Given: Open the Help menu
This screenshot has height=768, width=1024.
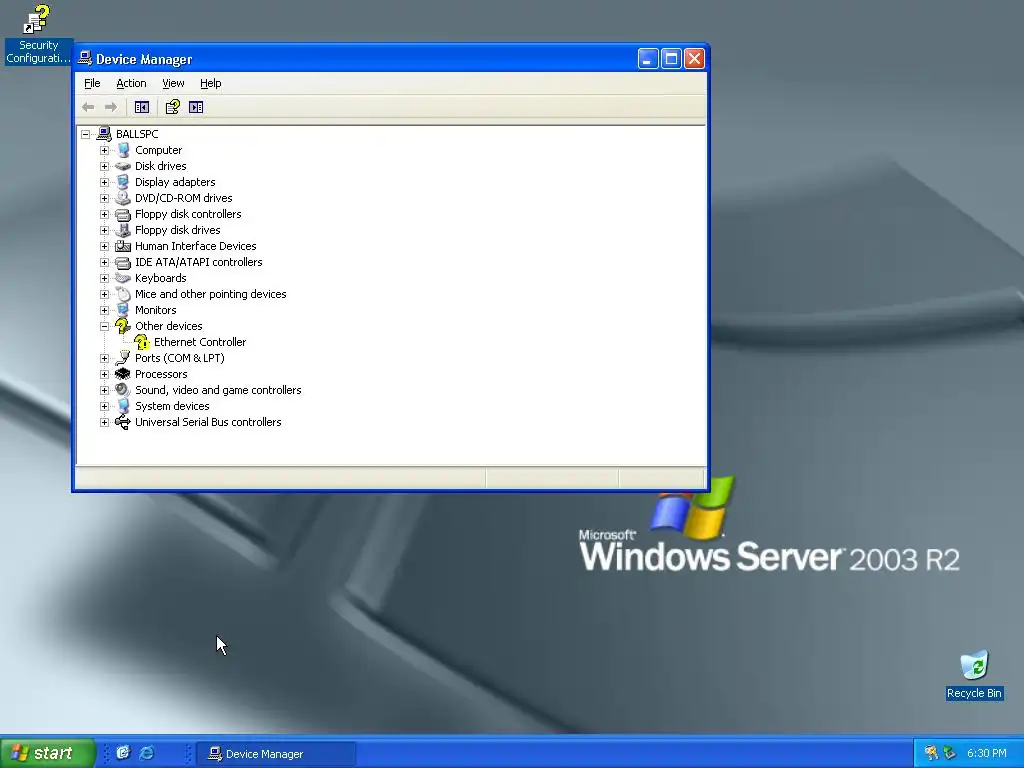Looking at the screenshot, I should (211, 83).
